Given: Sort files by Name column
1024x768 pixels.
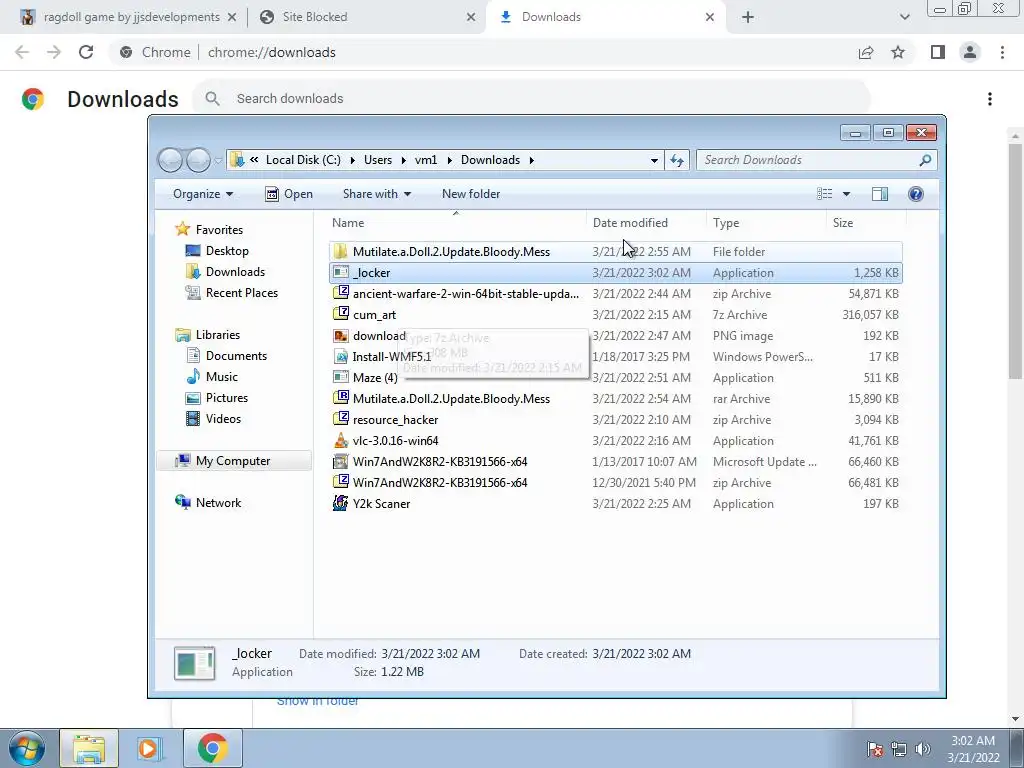Looking at the screenshot, I should point(347,223).
